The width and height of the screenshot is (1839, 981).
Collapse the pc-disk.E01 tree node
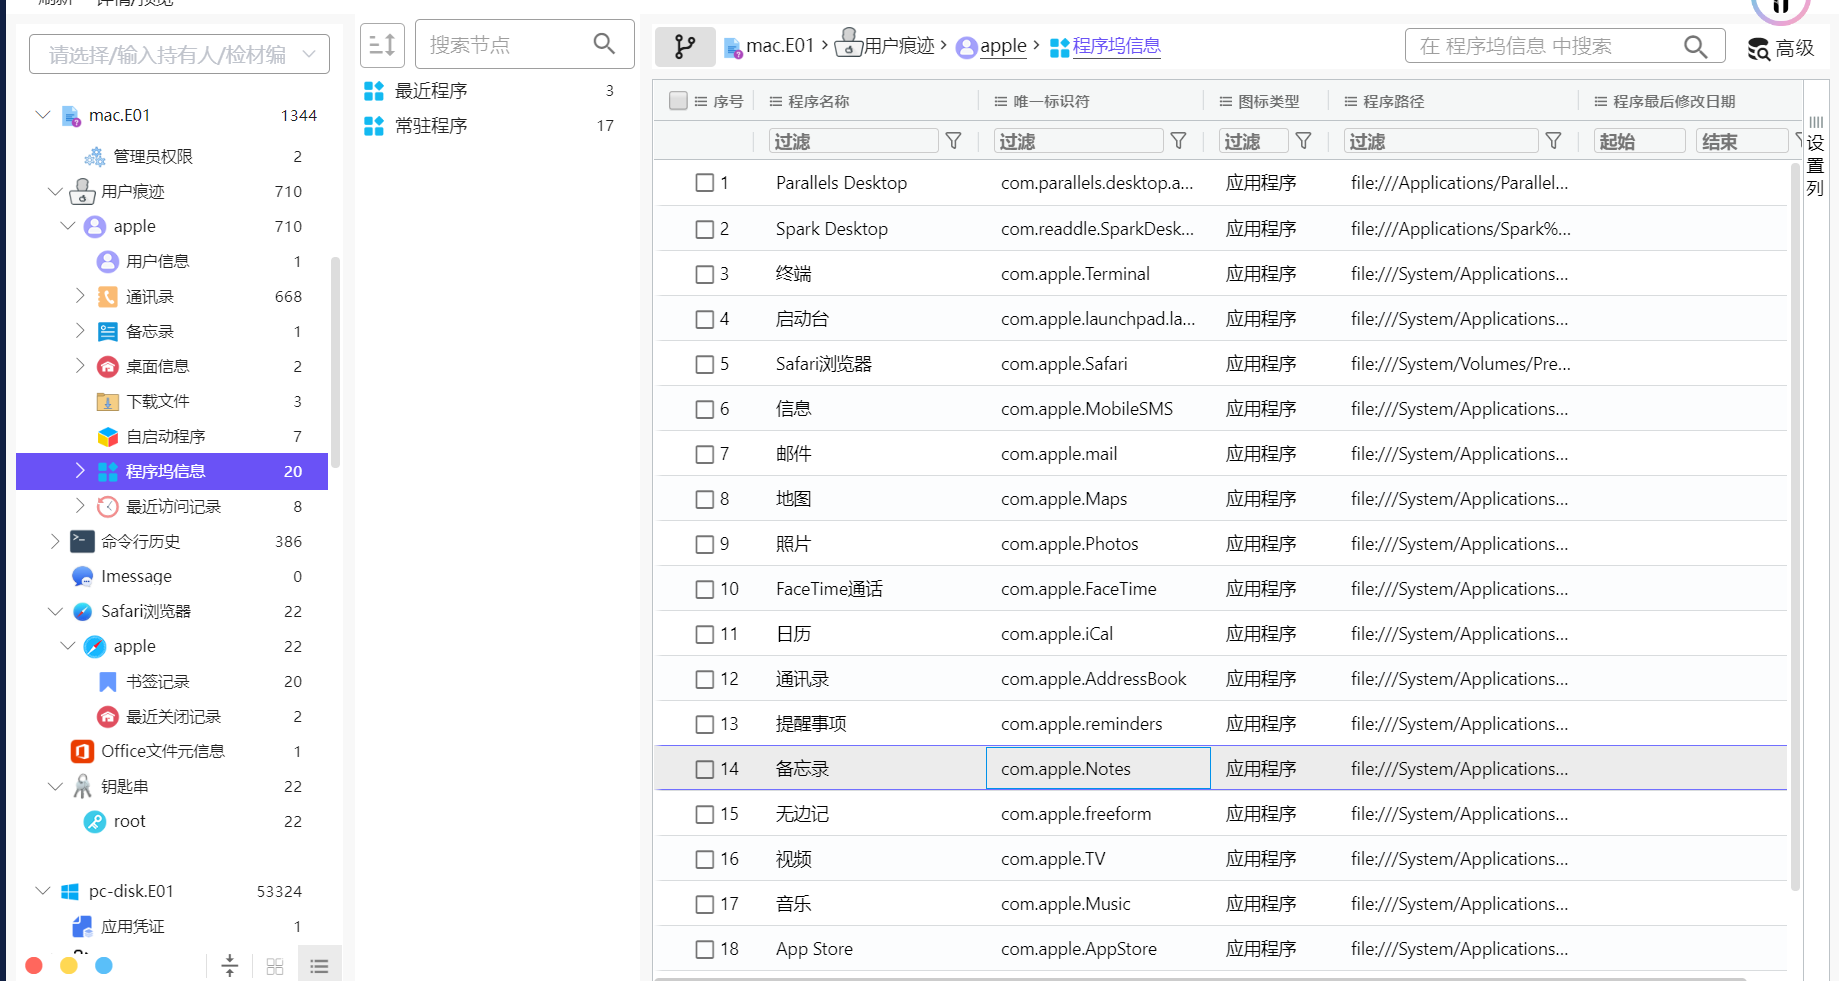coord(43,891)
